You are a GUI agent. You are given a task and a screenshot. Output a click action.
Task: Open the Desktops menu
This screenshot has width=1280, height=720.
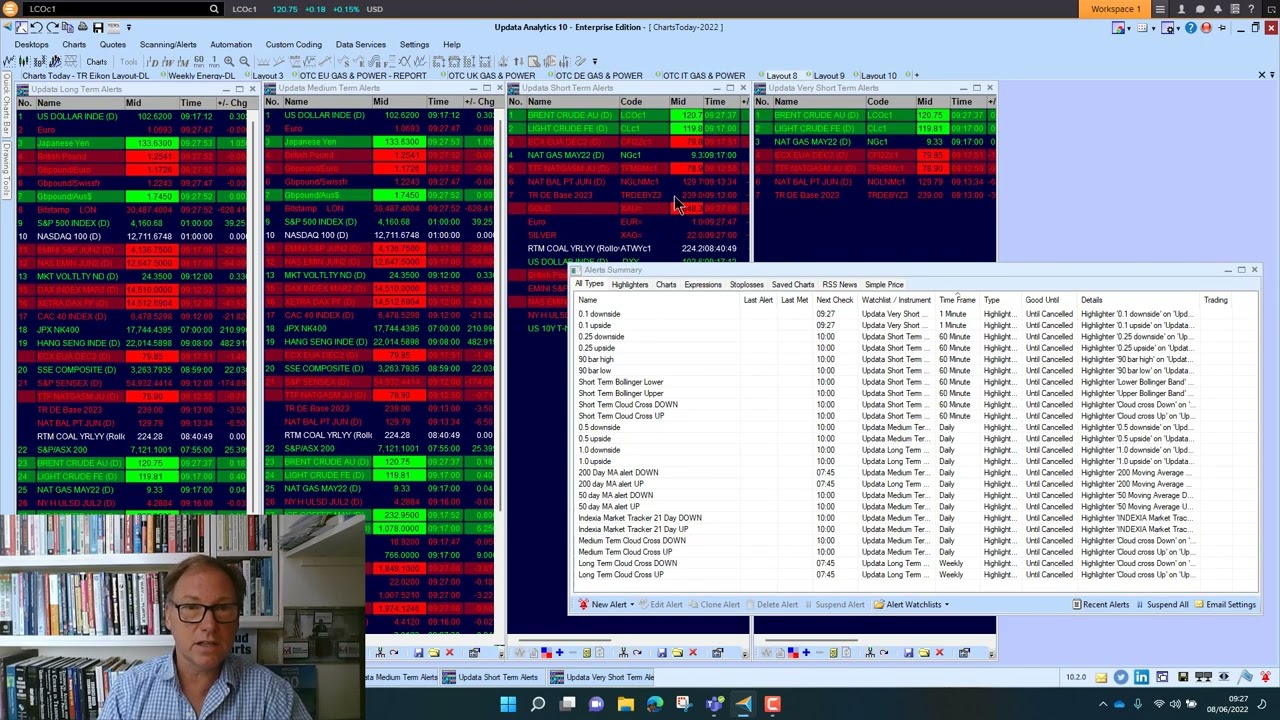(31, 44)
